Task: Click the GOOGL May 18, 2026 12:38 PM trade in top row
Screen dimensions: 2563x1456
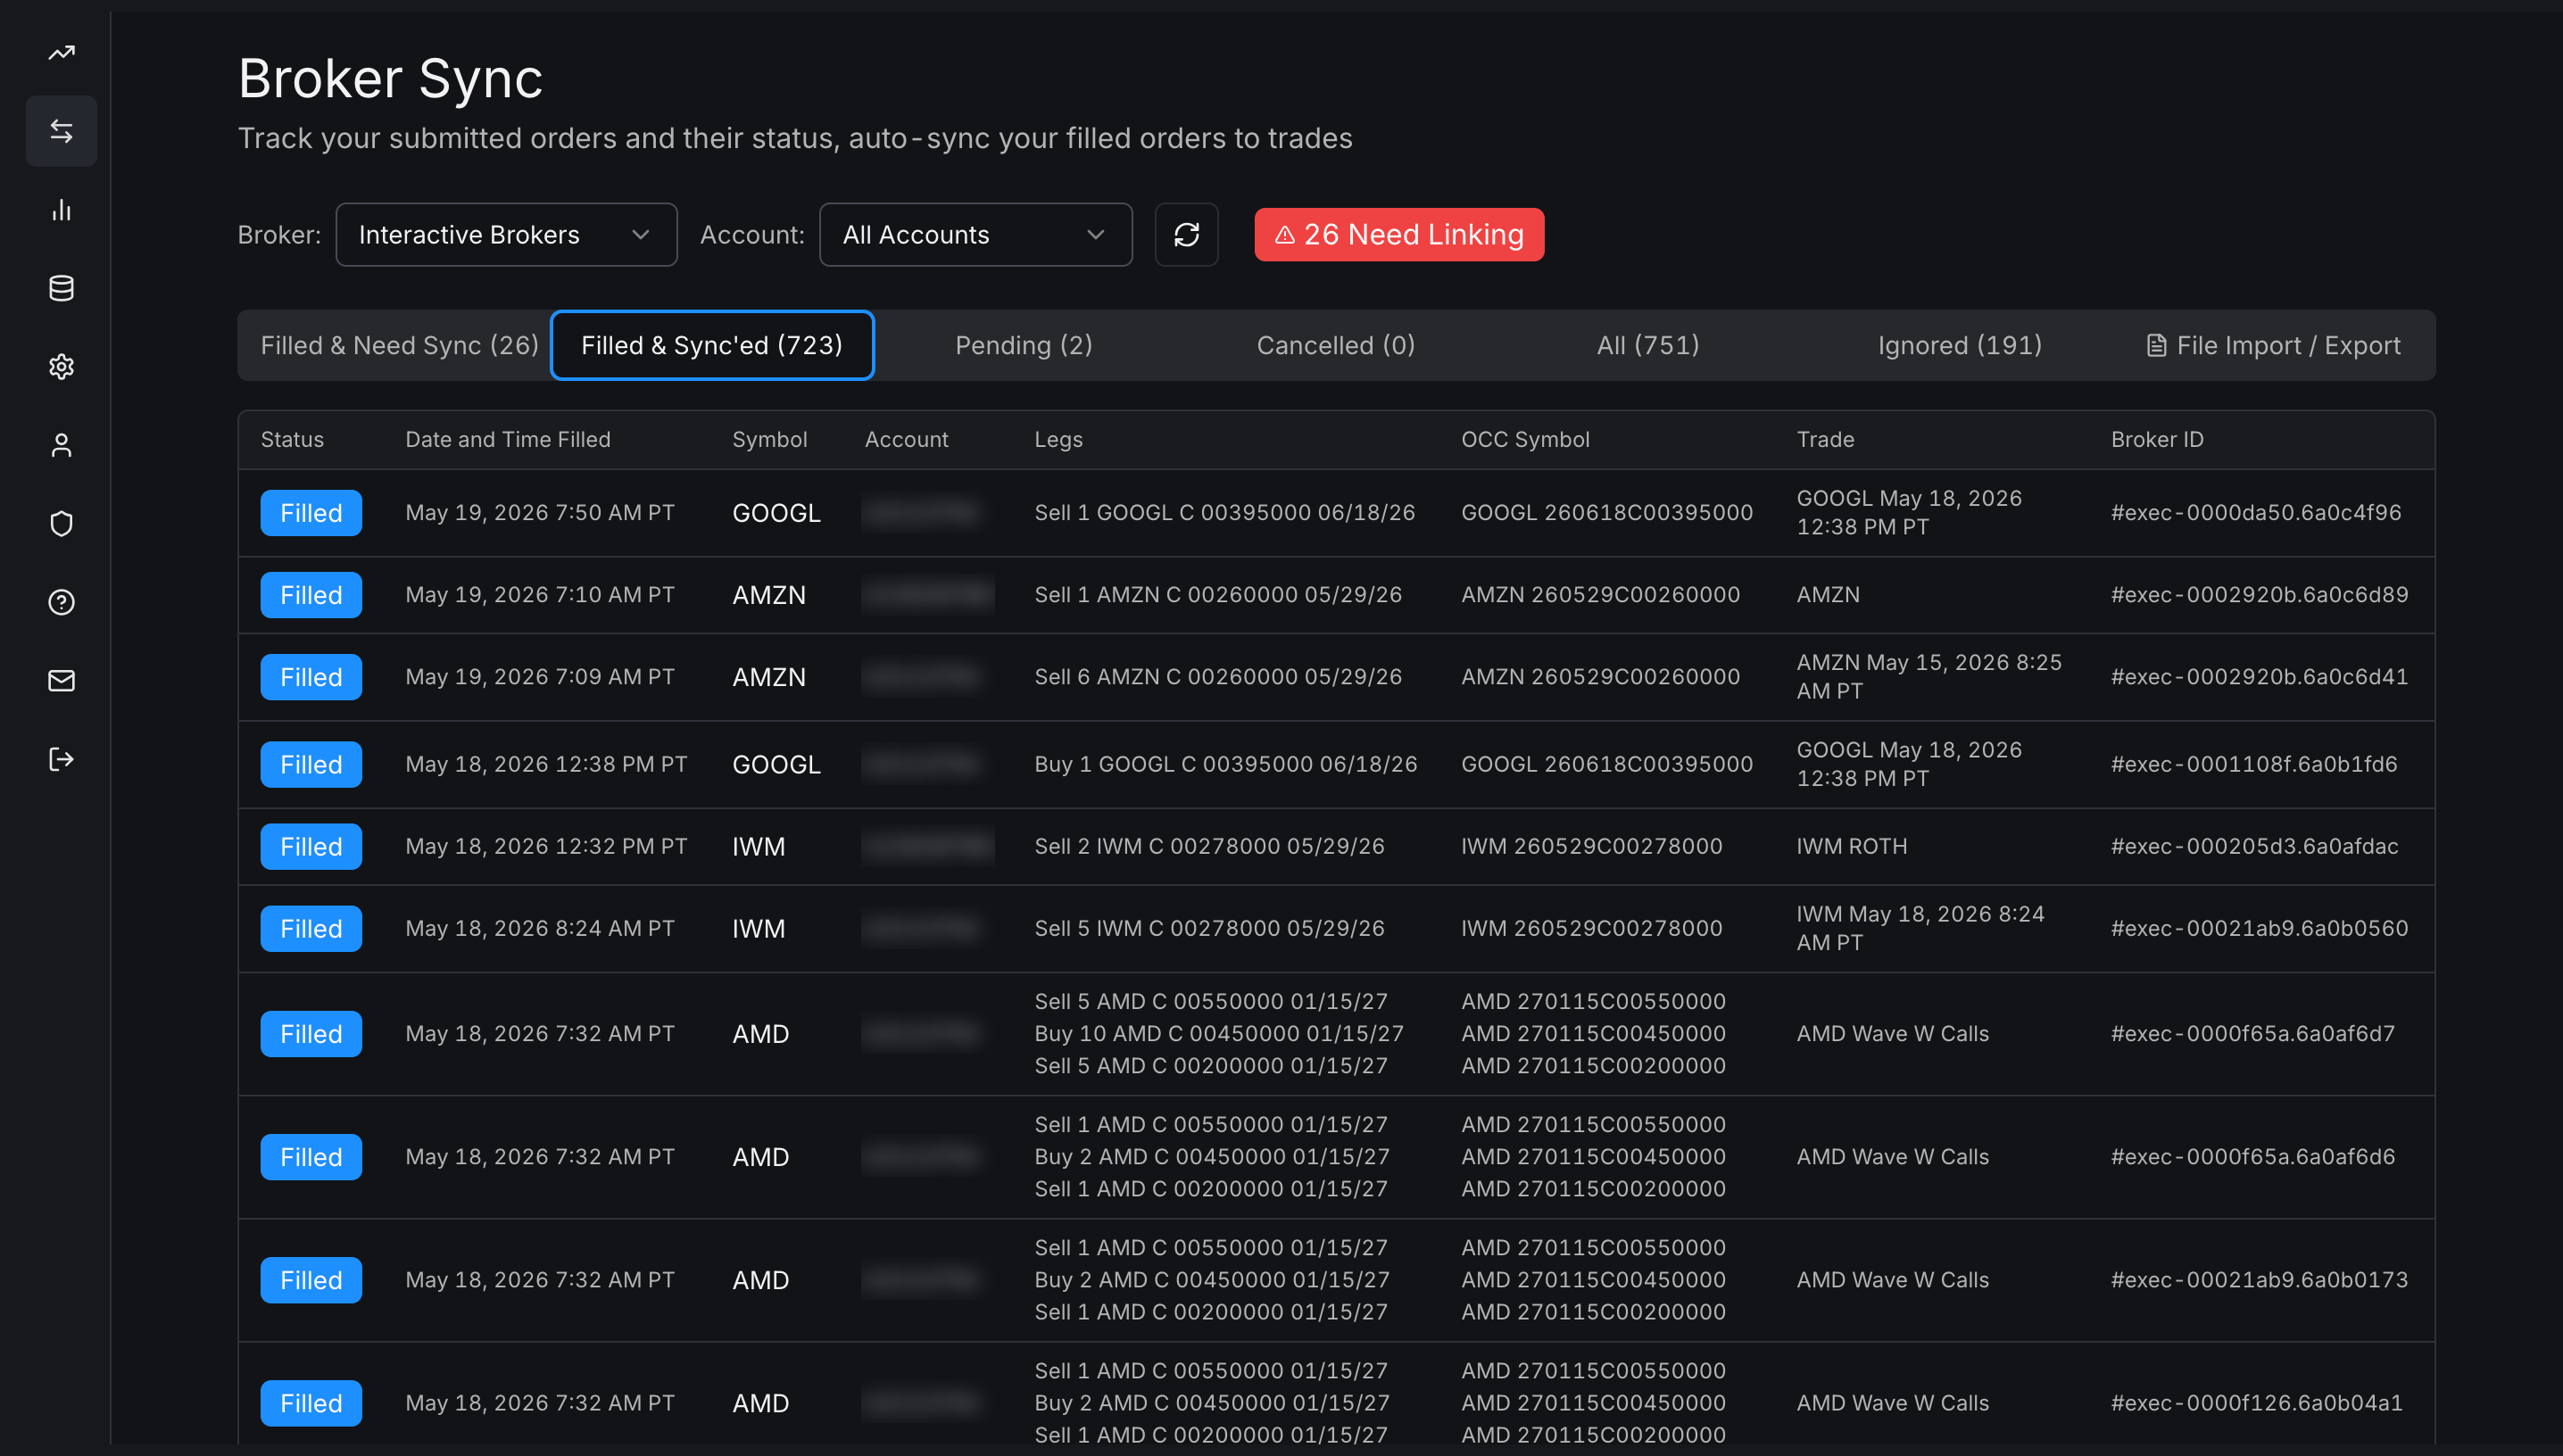Action: click(1909, 513)
